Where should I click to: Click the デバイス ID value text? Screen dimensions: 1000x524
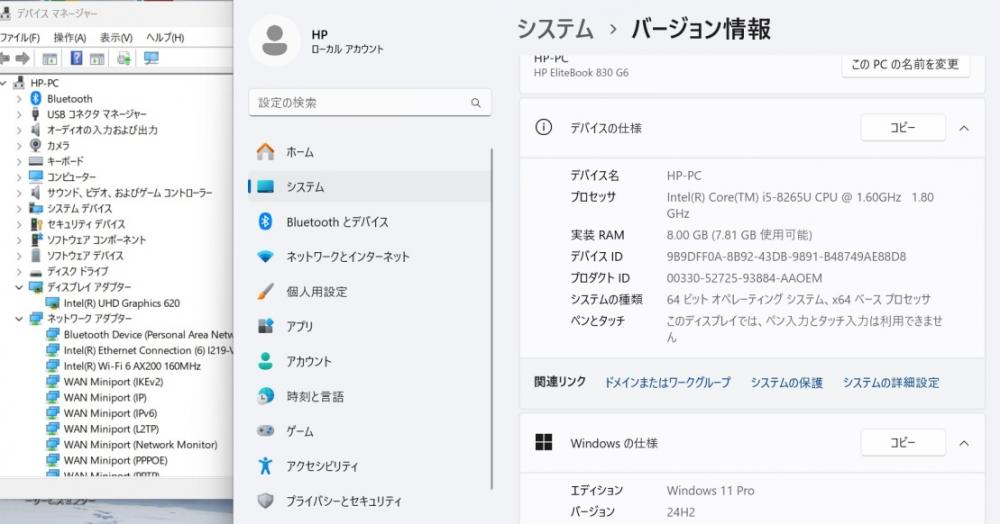coord(786,256)
